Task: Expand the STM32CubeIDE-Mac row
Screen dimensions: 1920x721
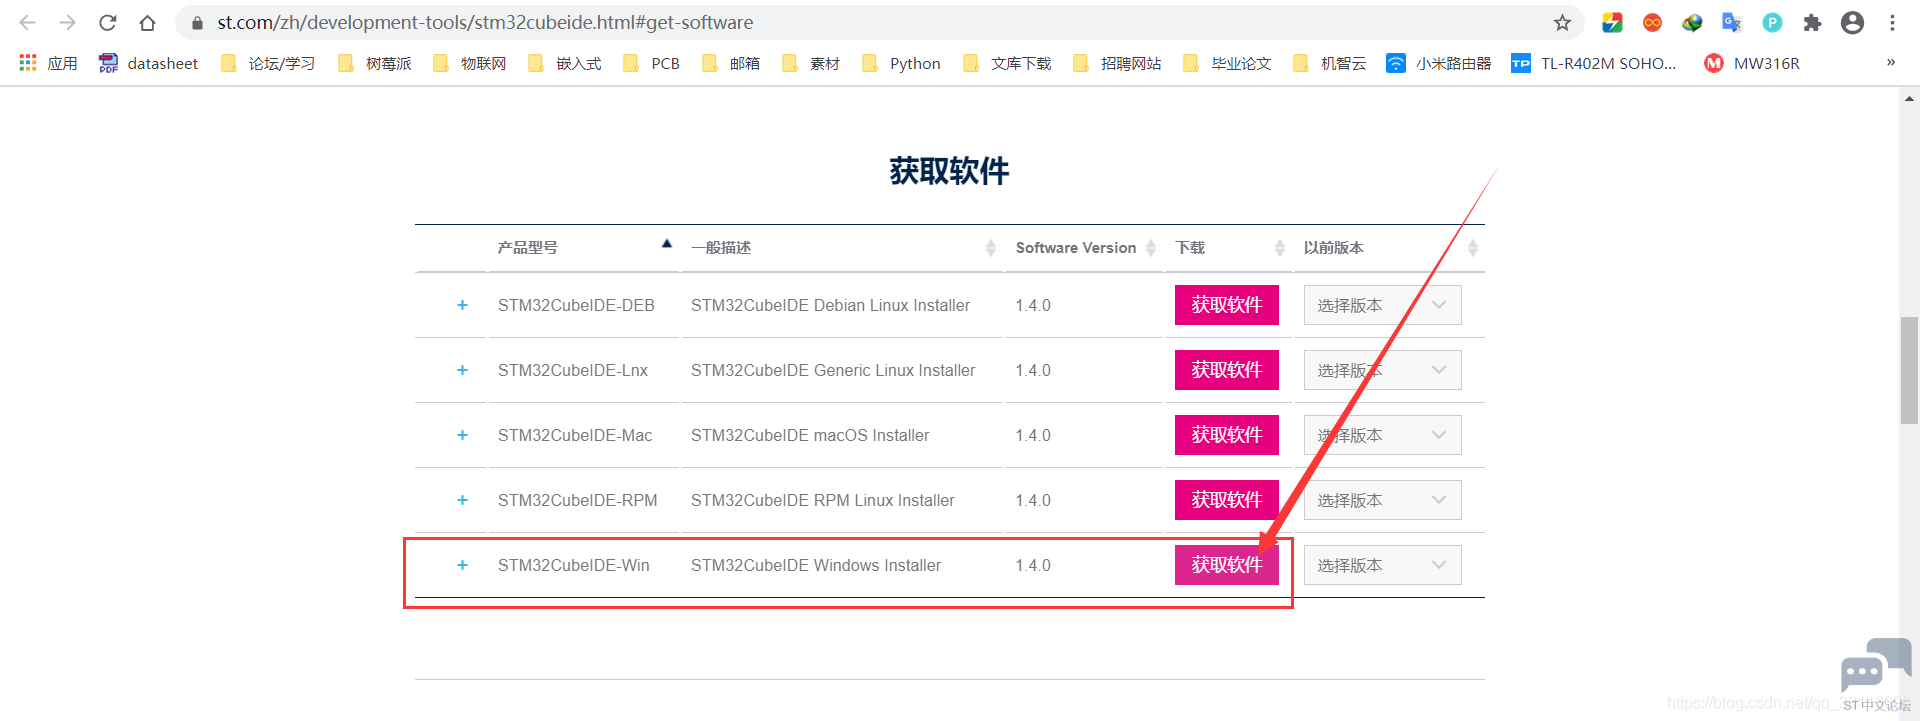Action: [462, 435]
